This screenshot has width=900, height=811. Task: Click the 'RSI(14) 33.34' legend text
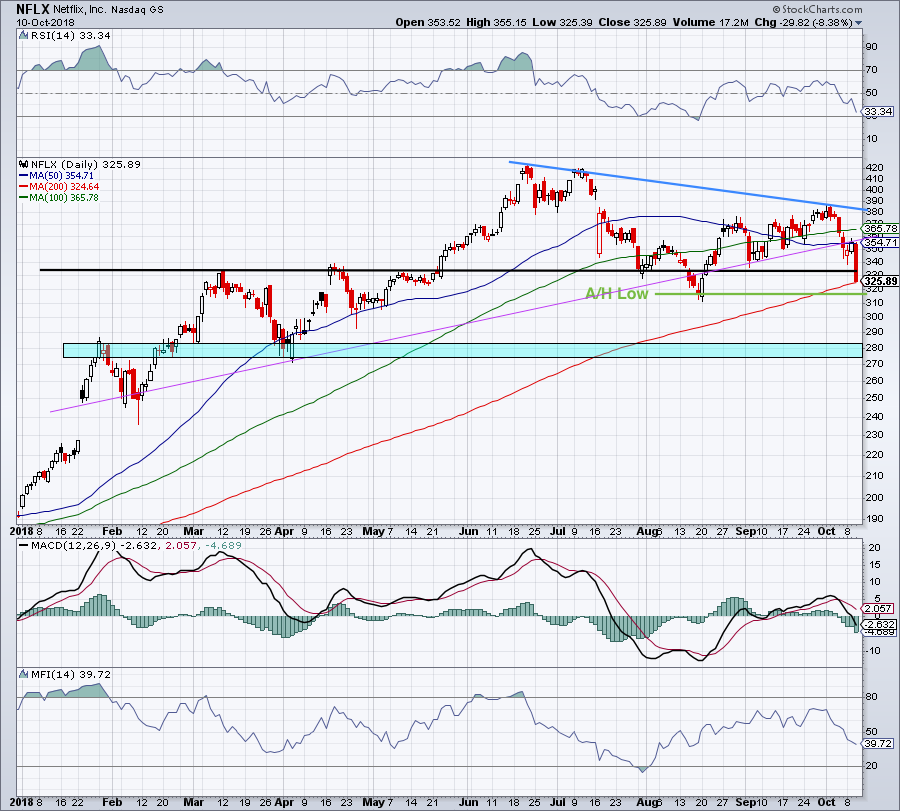click(x=71, y=35)
